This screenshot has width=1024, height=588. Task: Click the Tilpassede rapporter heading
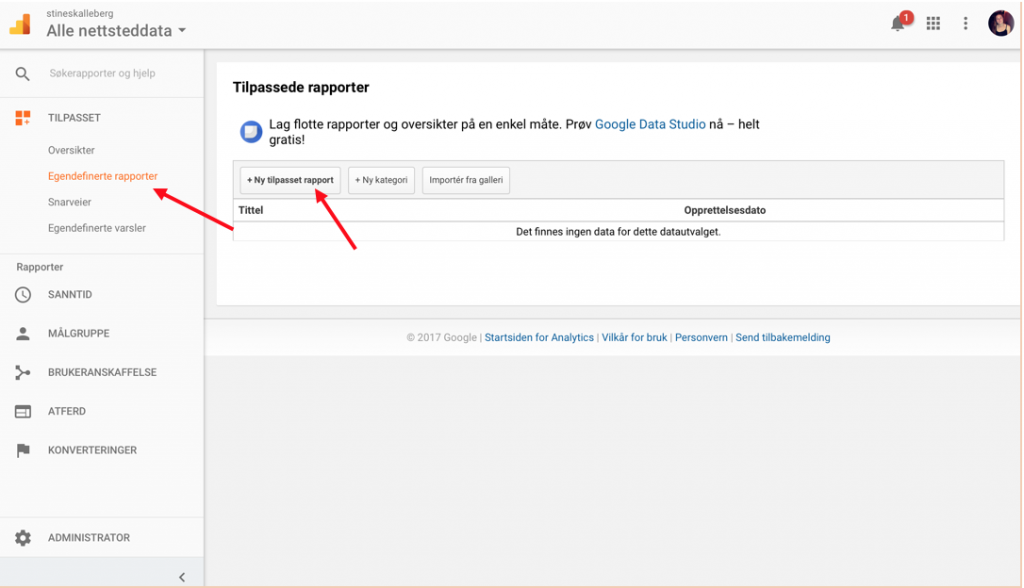(301, 88)
